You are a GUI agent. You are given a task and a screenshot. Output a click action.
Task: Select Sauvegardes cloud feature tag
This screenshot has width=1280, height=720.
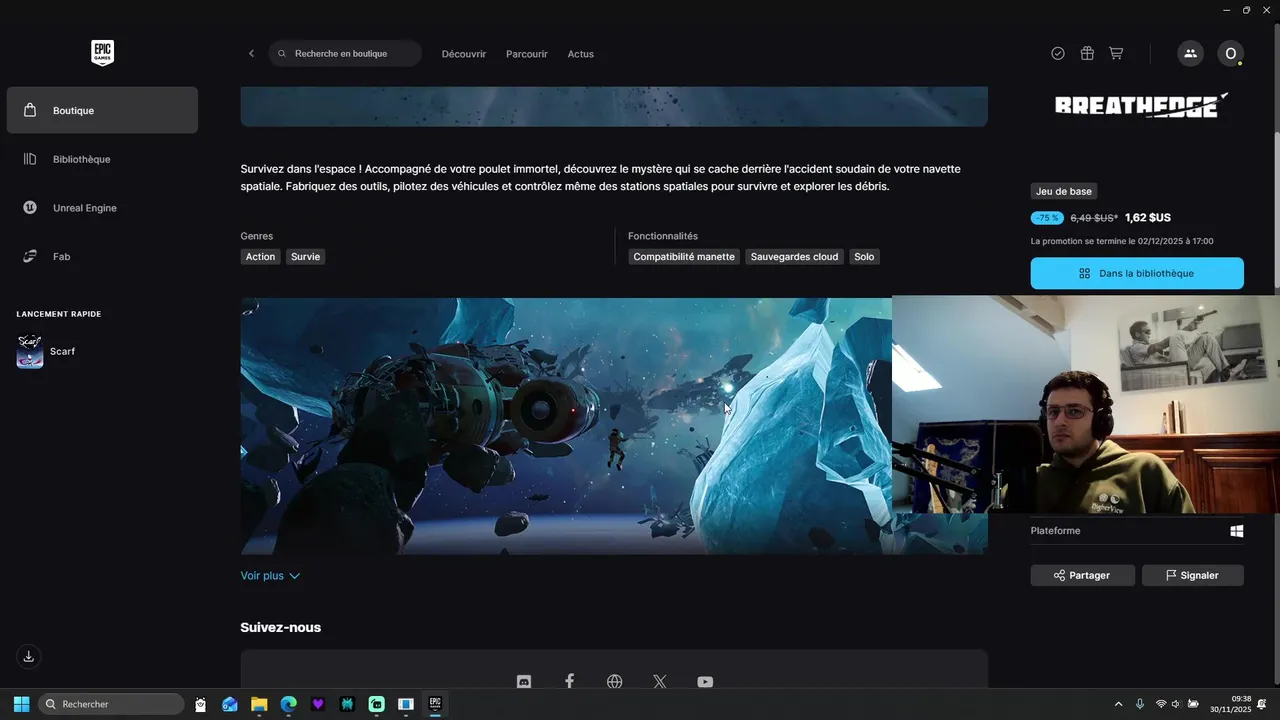(x=794, y=257)
